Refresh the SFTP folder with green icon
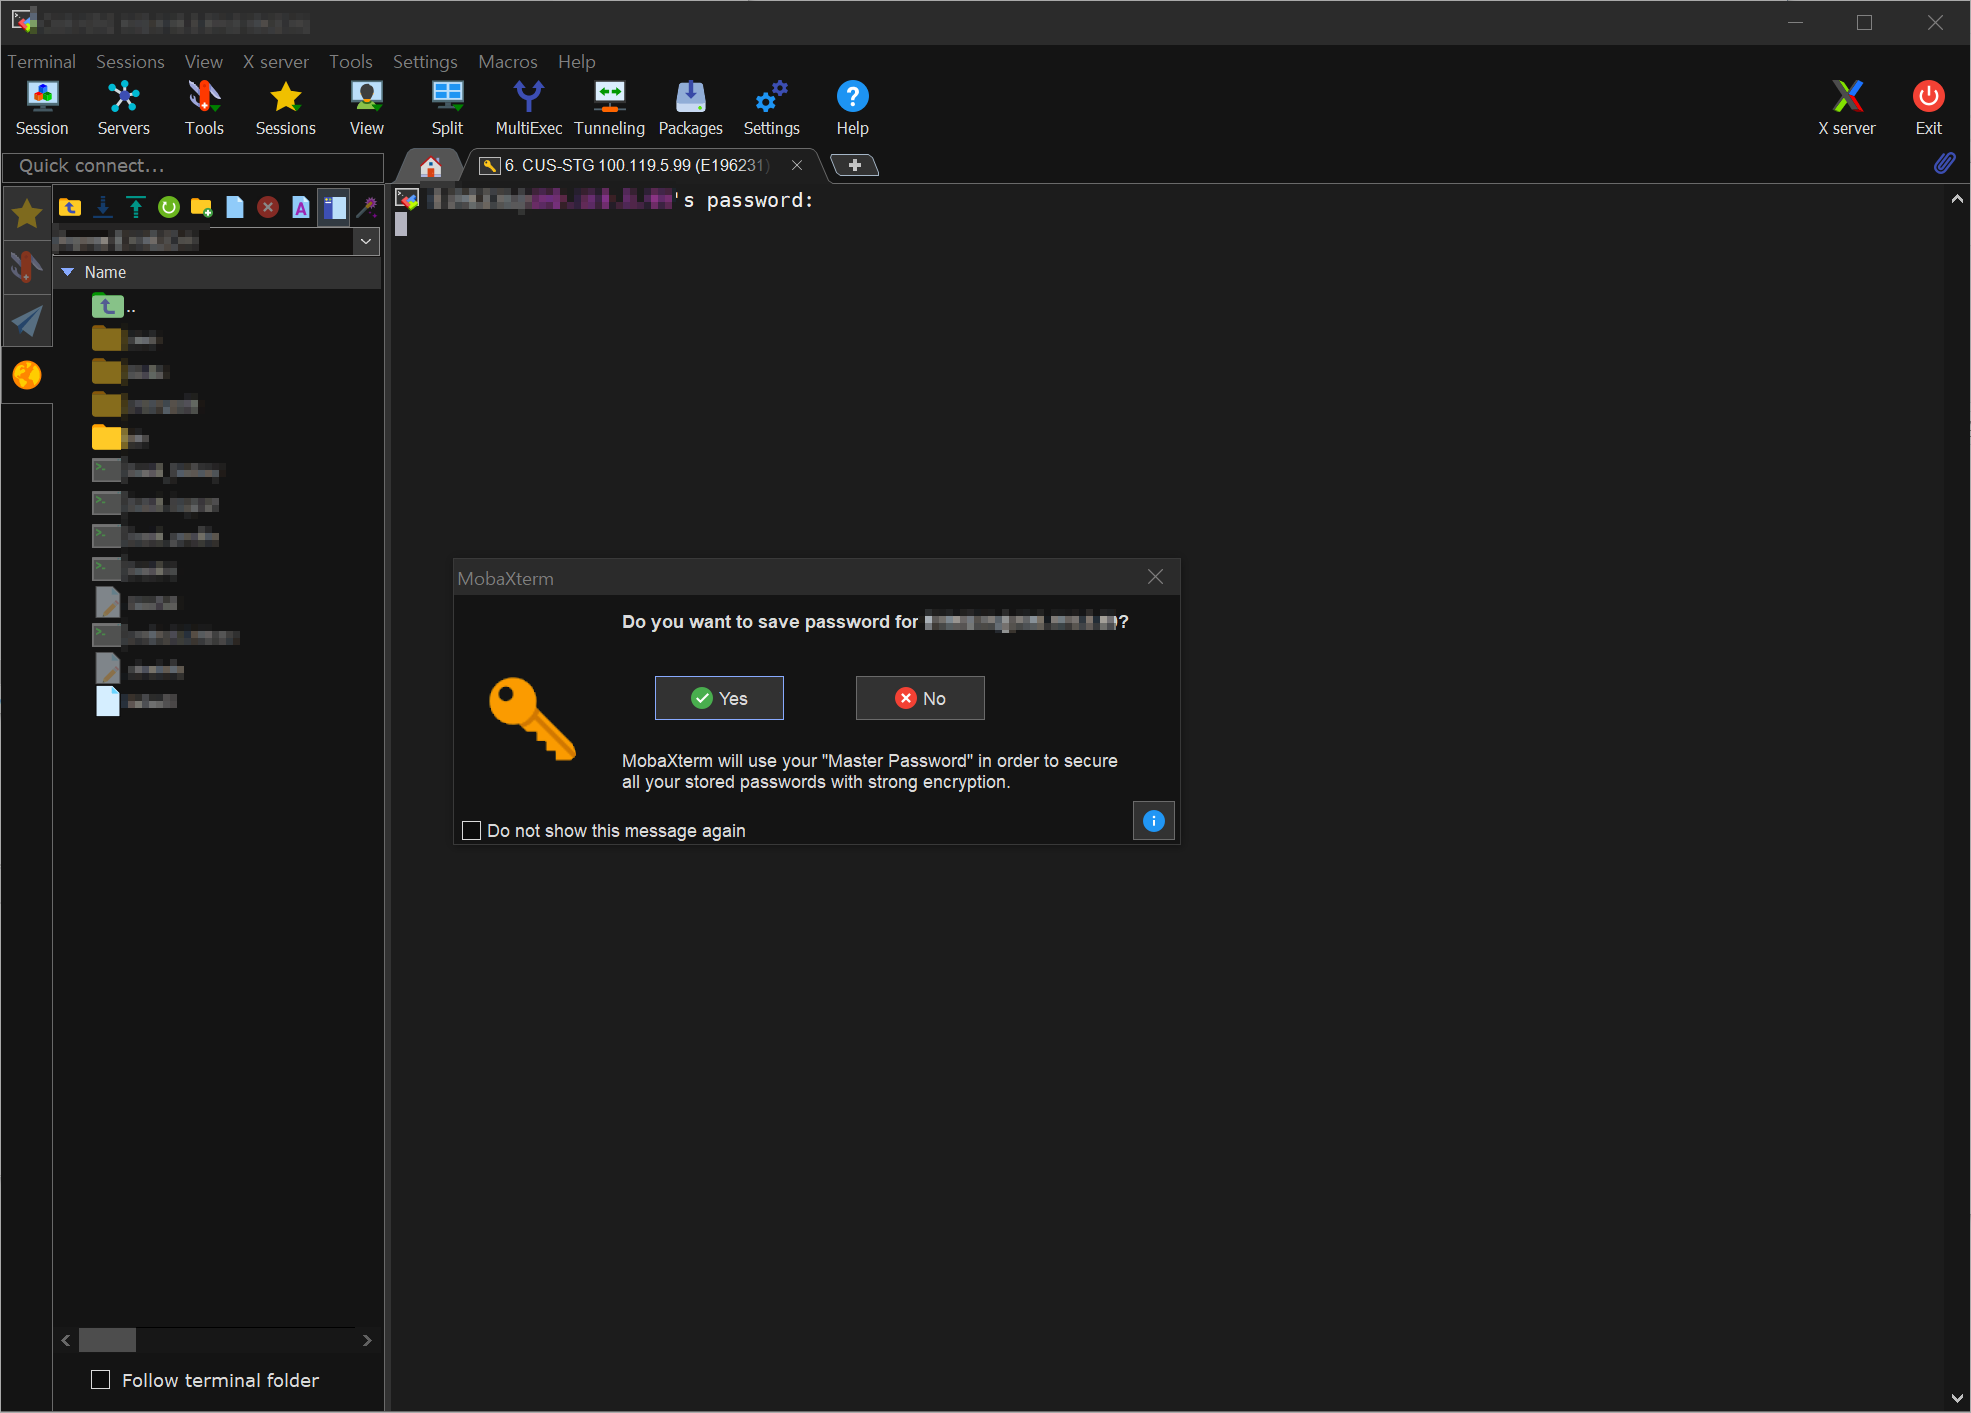Viewport: 1971px width, 1413px height. 169,207
